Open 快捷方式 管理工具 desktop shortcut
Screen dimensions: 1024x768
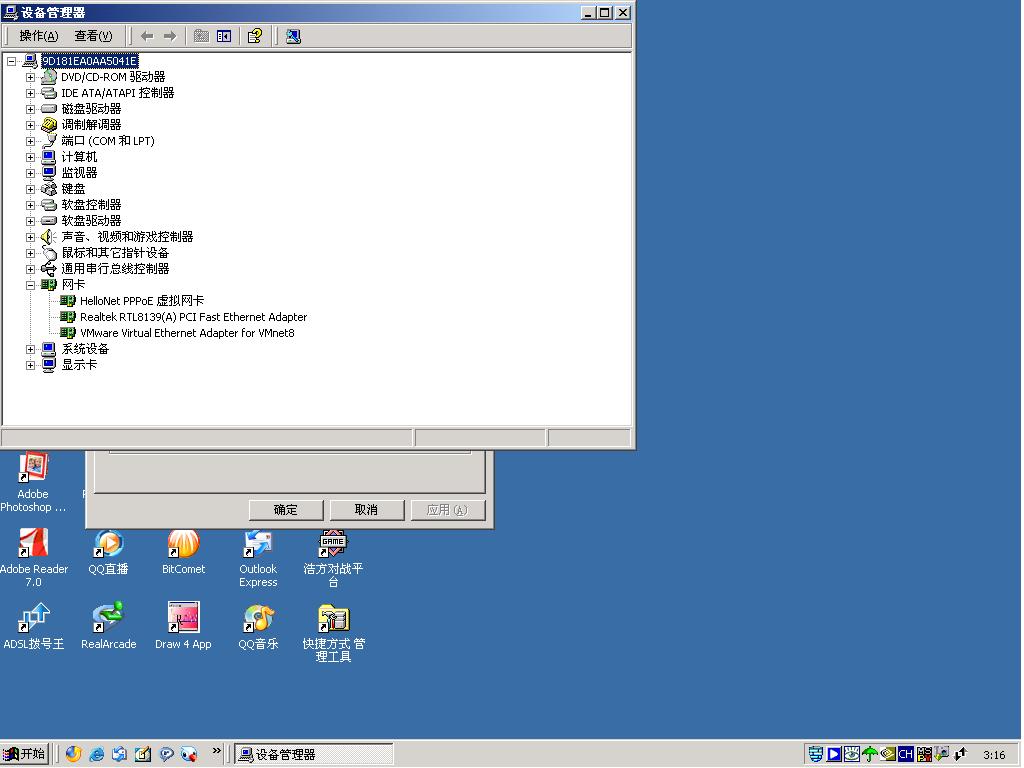333,633
